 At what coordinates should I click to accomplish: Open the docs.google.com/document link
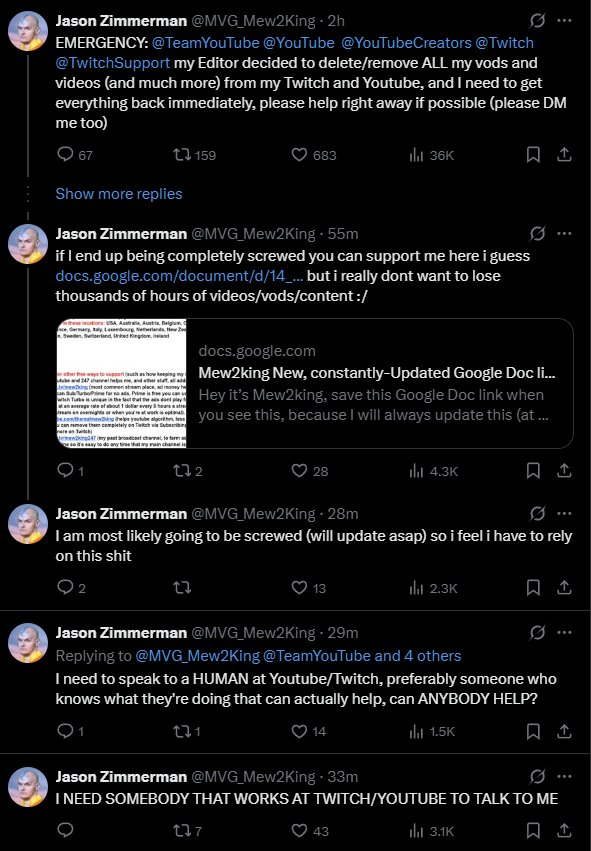tap(179, 276)
